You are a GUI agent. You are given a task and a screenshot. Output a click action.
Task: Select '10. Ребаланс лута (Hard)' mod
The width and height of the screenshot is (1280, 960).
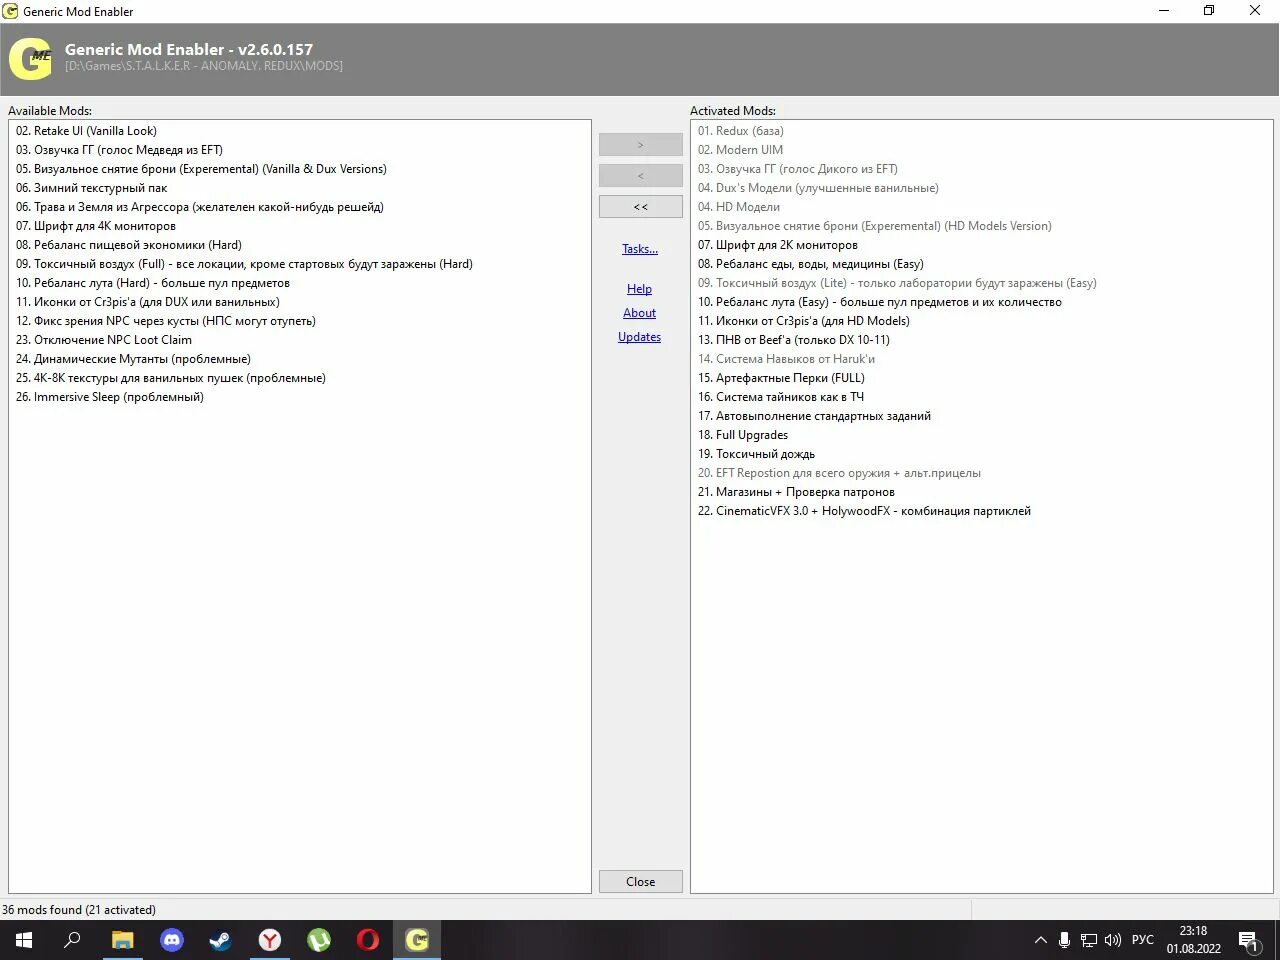pos(153,283)
